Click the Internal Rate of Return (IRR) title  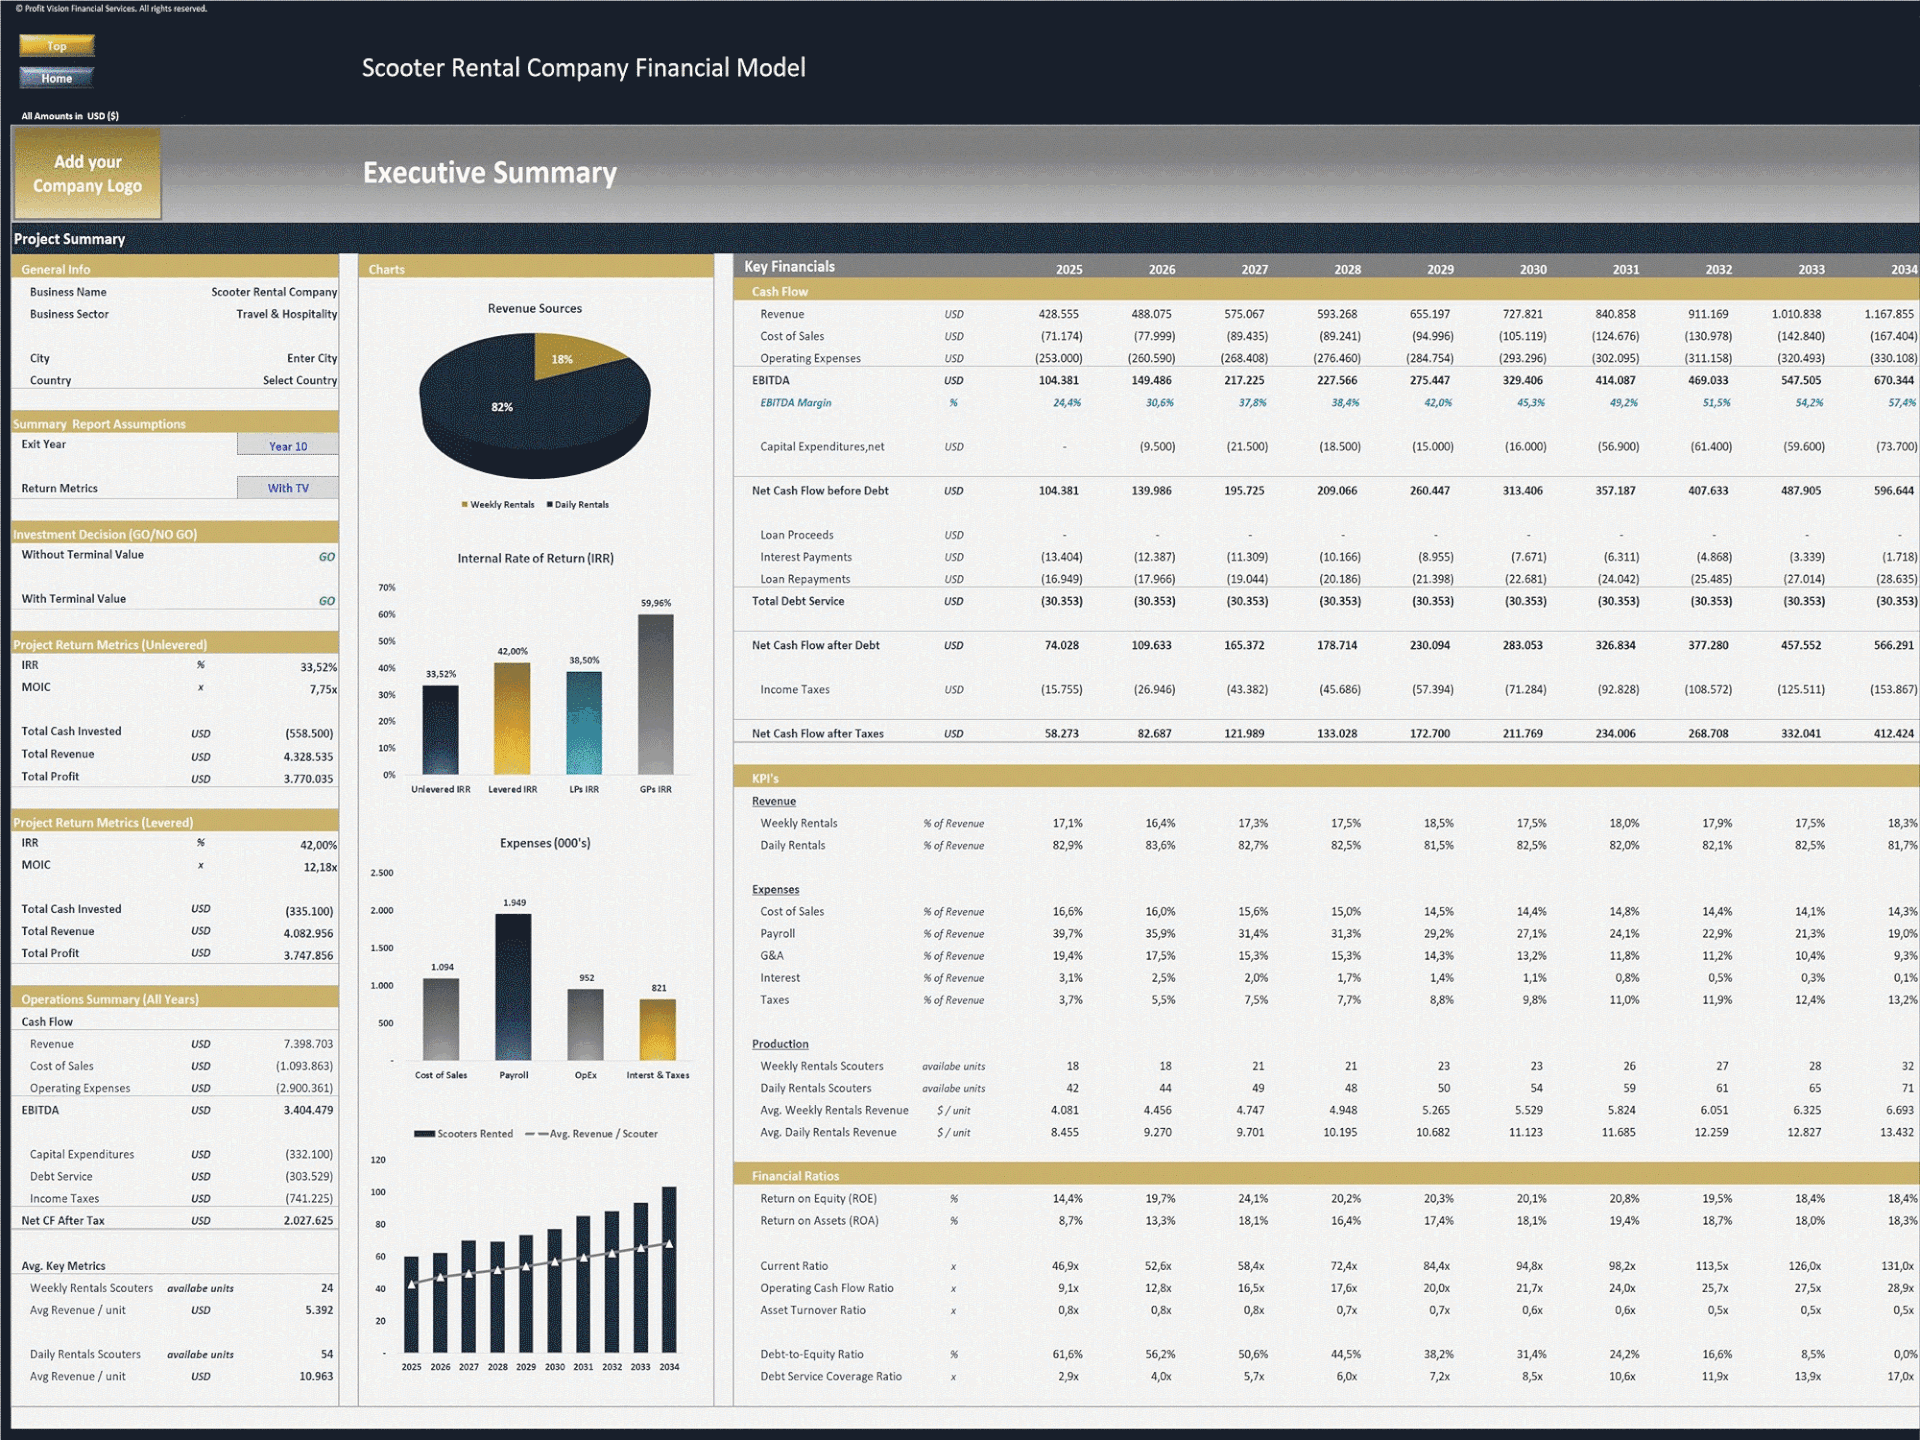click(x=535, y=558)
